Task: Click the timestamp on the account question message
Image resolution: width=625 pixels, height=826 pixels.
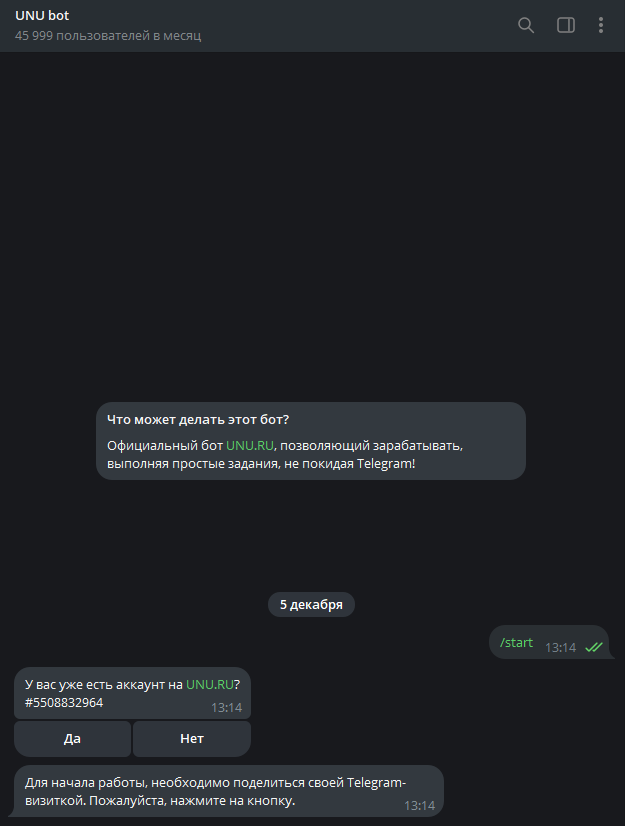Action: tap(226, 707)
